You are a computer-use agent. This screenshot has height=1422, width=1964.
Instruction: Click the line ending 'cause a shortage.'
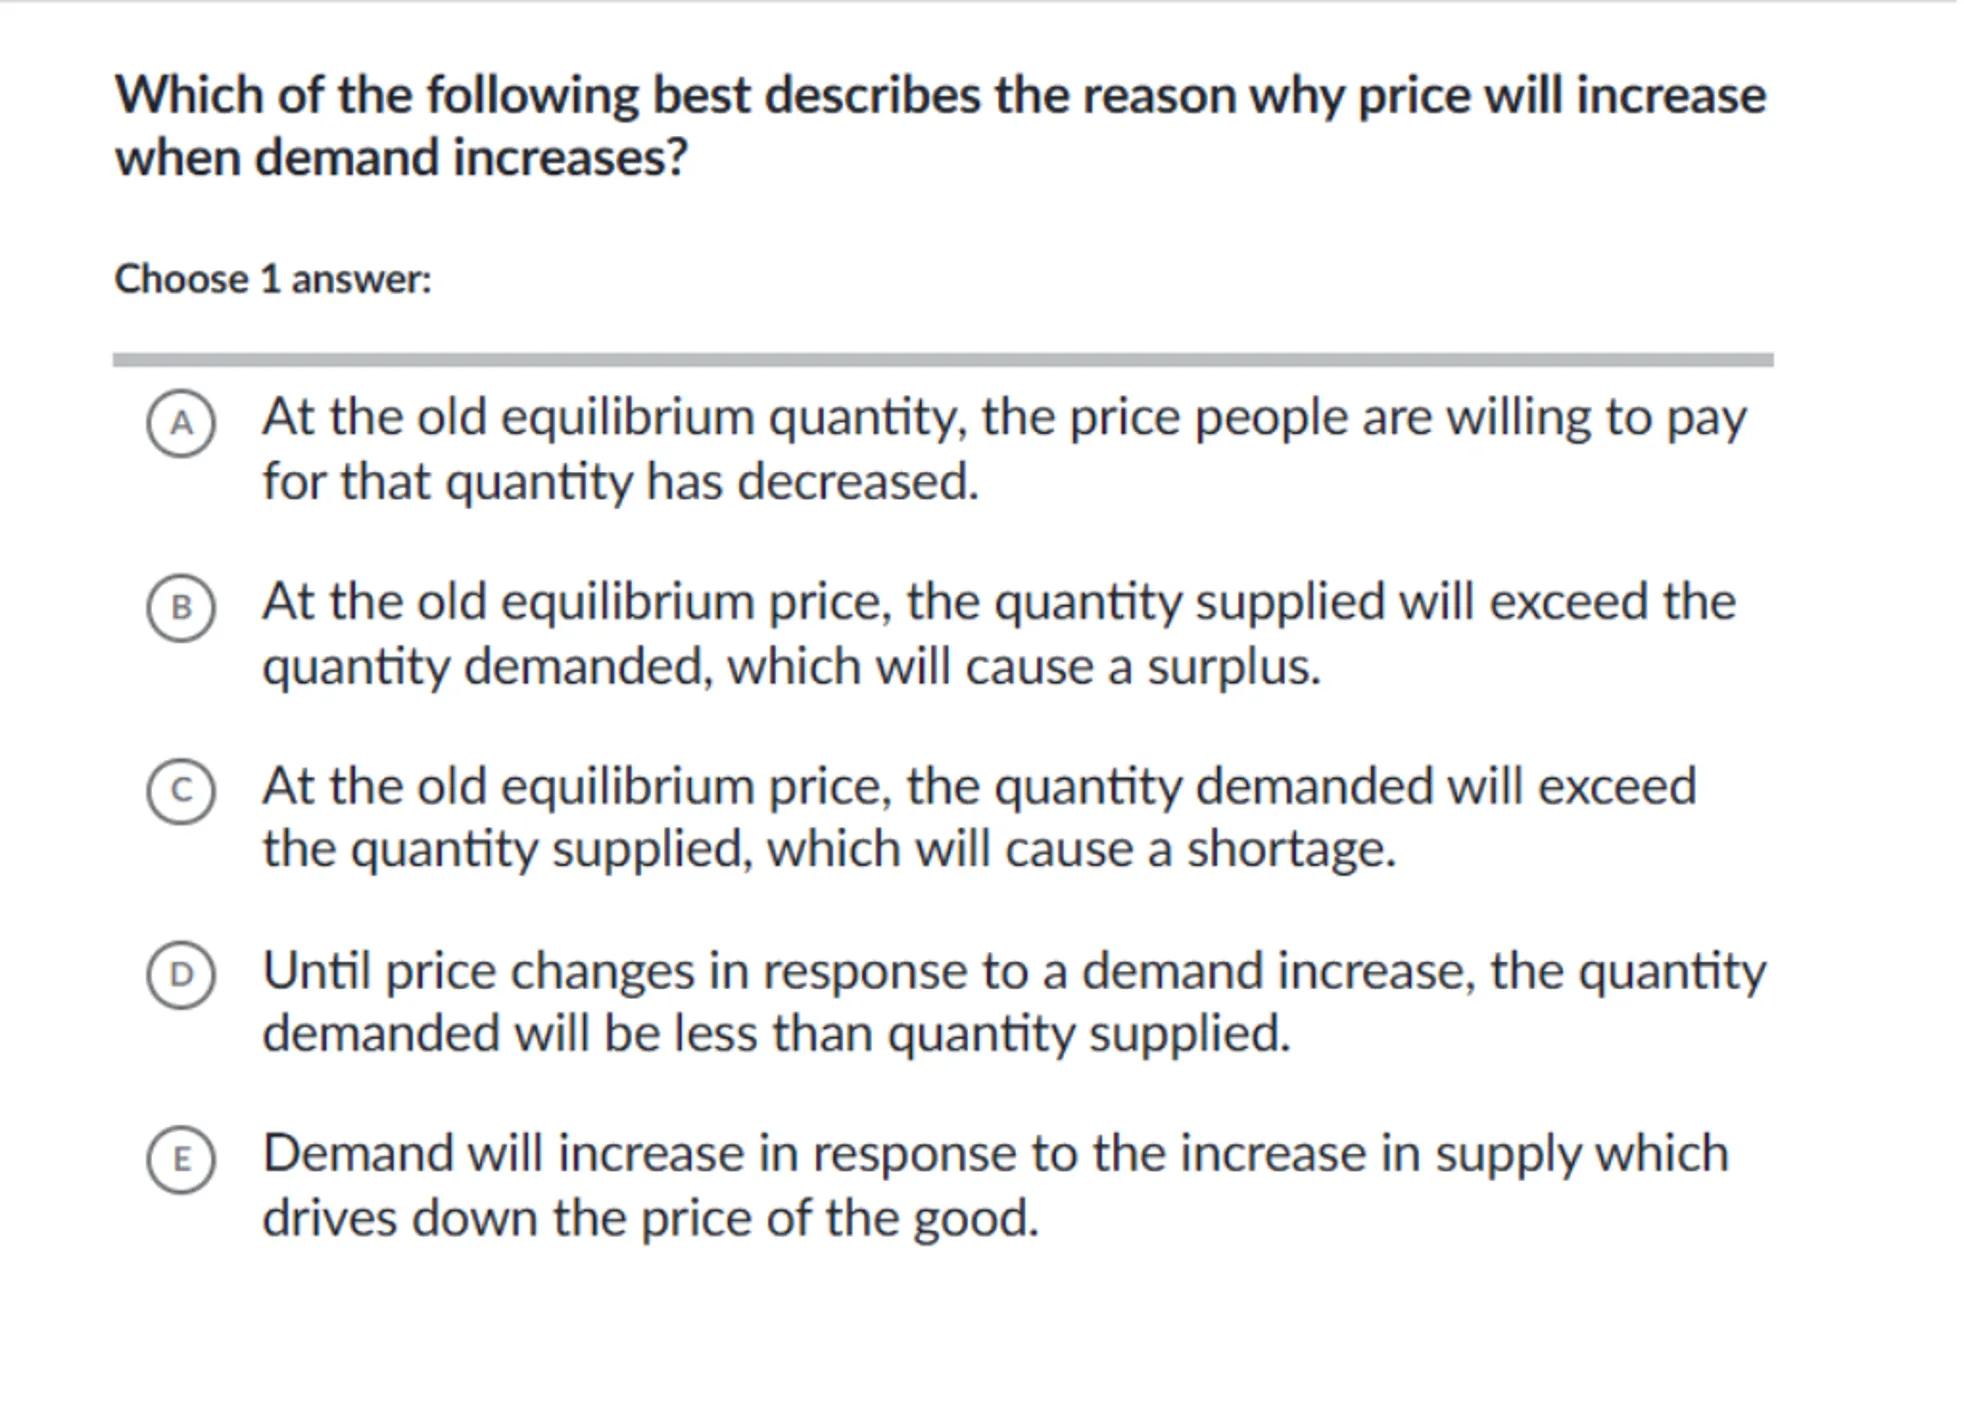[x=828, y=850]
